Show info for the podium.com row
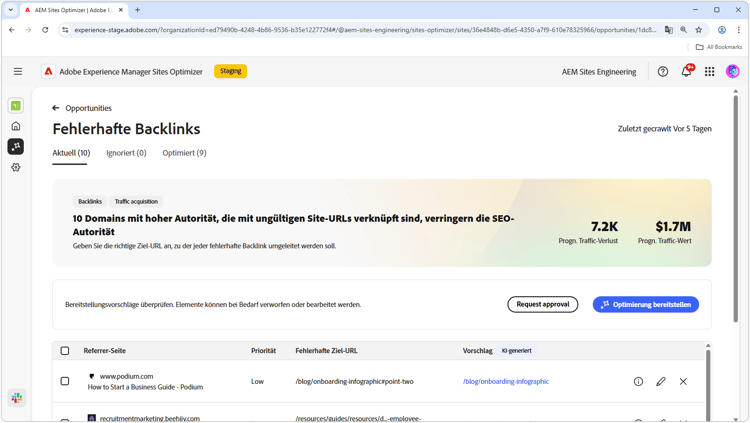Image resolution: width=750 pixels, height=423 pixels. [x=638, y=381]
